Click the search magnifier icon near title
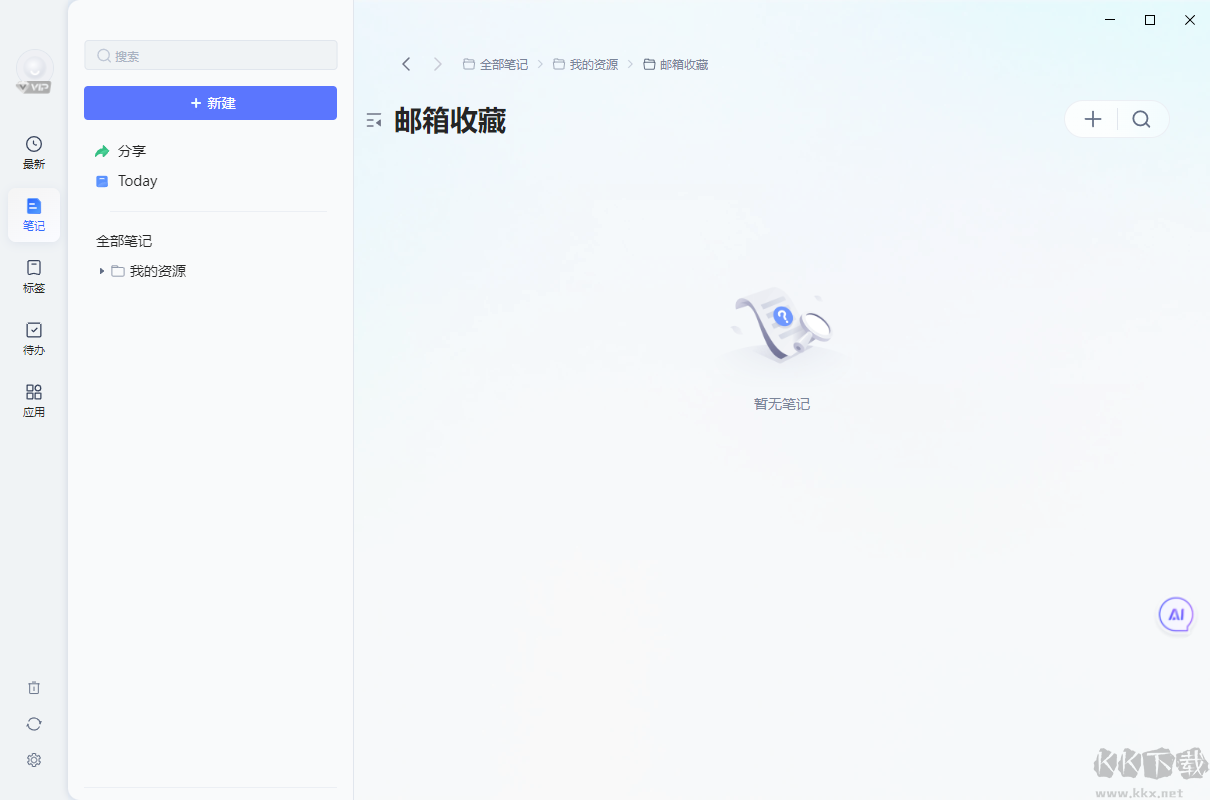1210x800 pixels. pos(1141,120)
